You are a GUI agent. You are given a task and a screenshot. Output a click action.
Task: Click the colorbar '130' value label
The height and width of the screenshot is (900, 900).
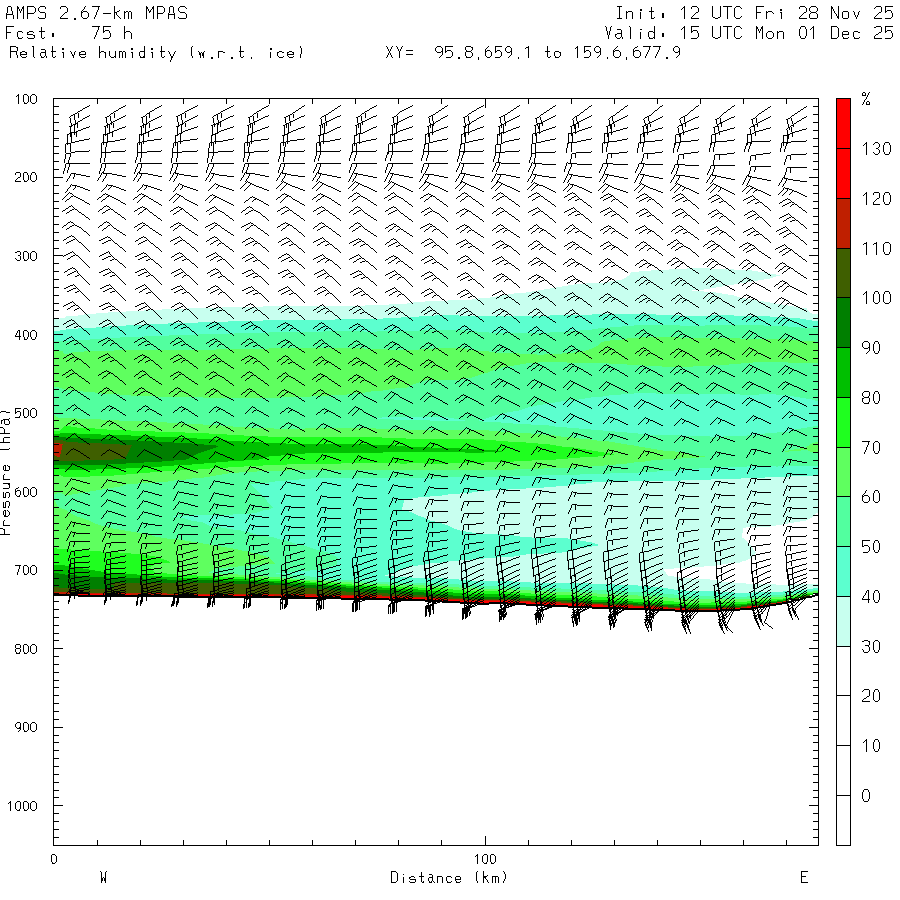click(876, 149)
